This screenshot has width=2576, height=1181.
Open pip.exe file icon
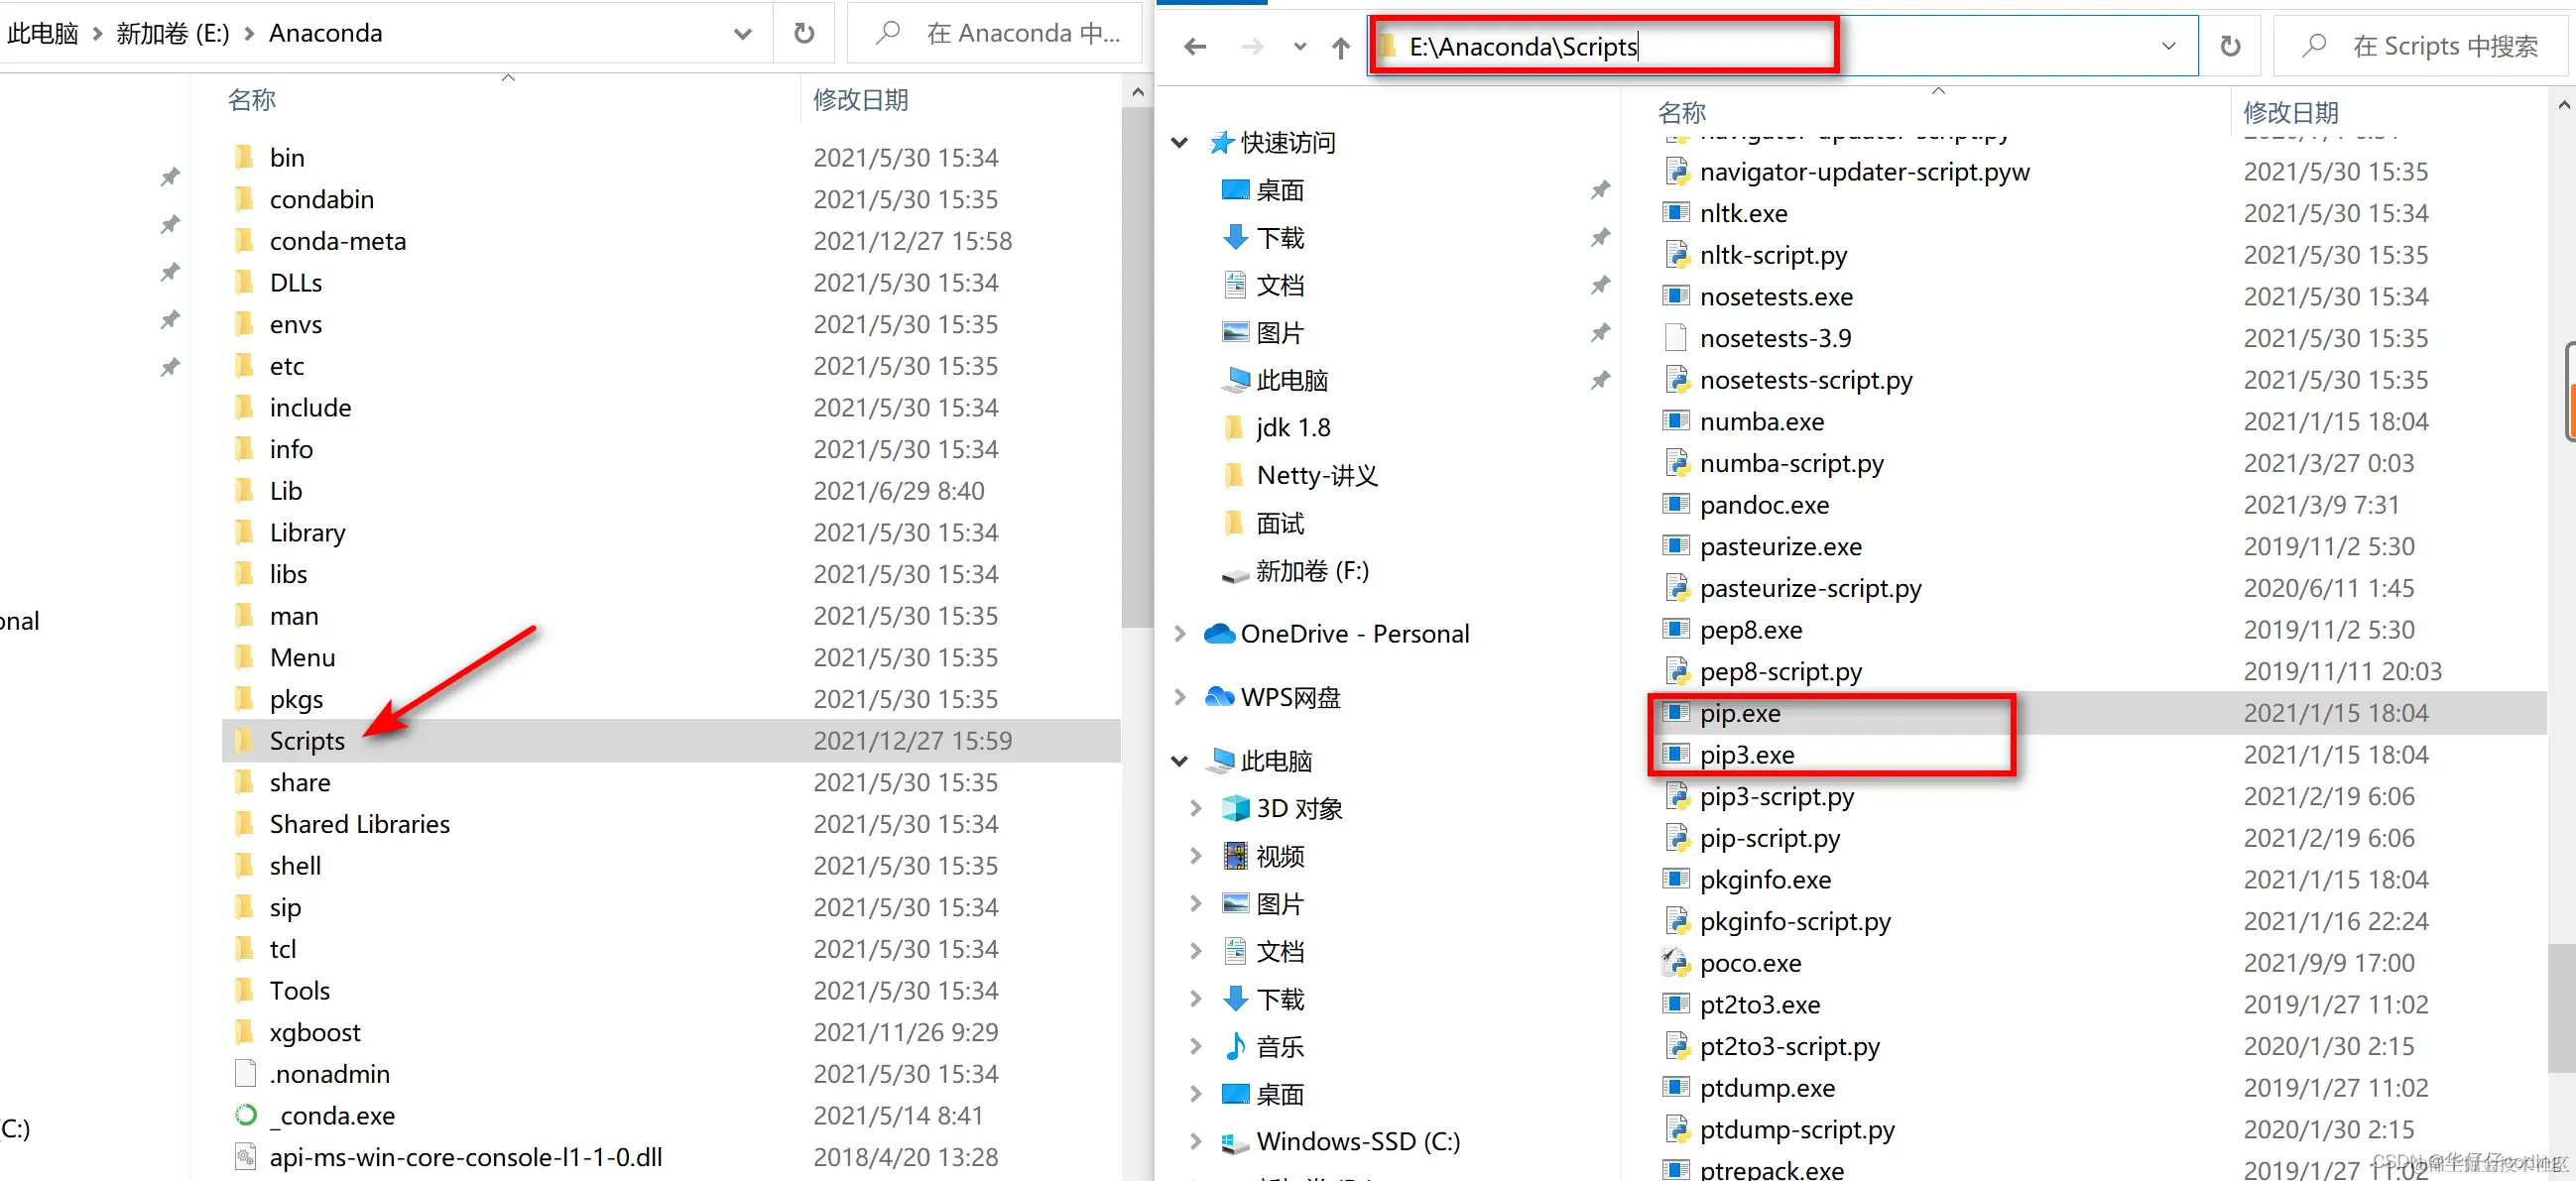(x=1675, y=712)
